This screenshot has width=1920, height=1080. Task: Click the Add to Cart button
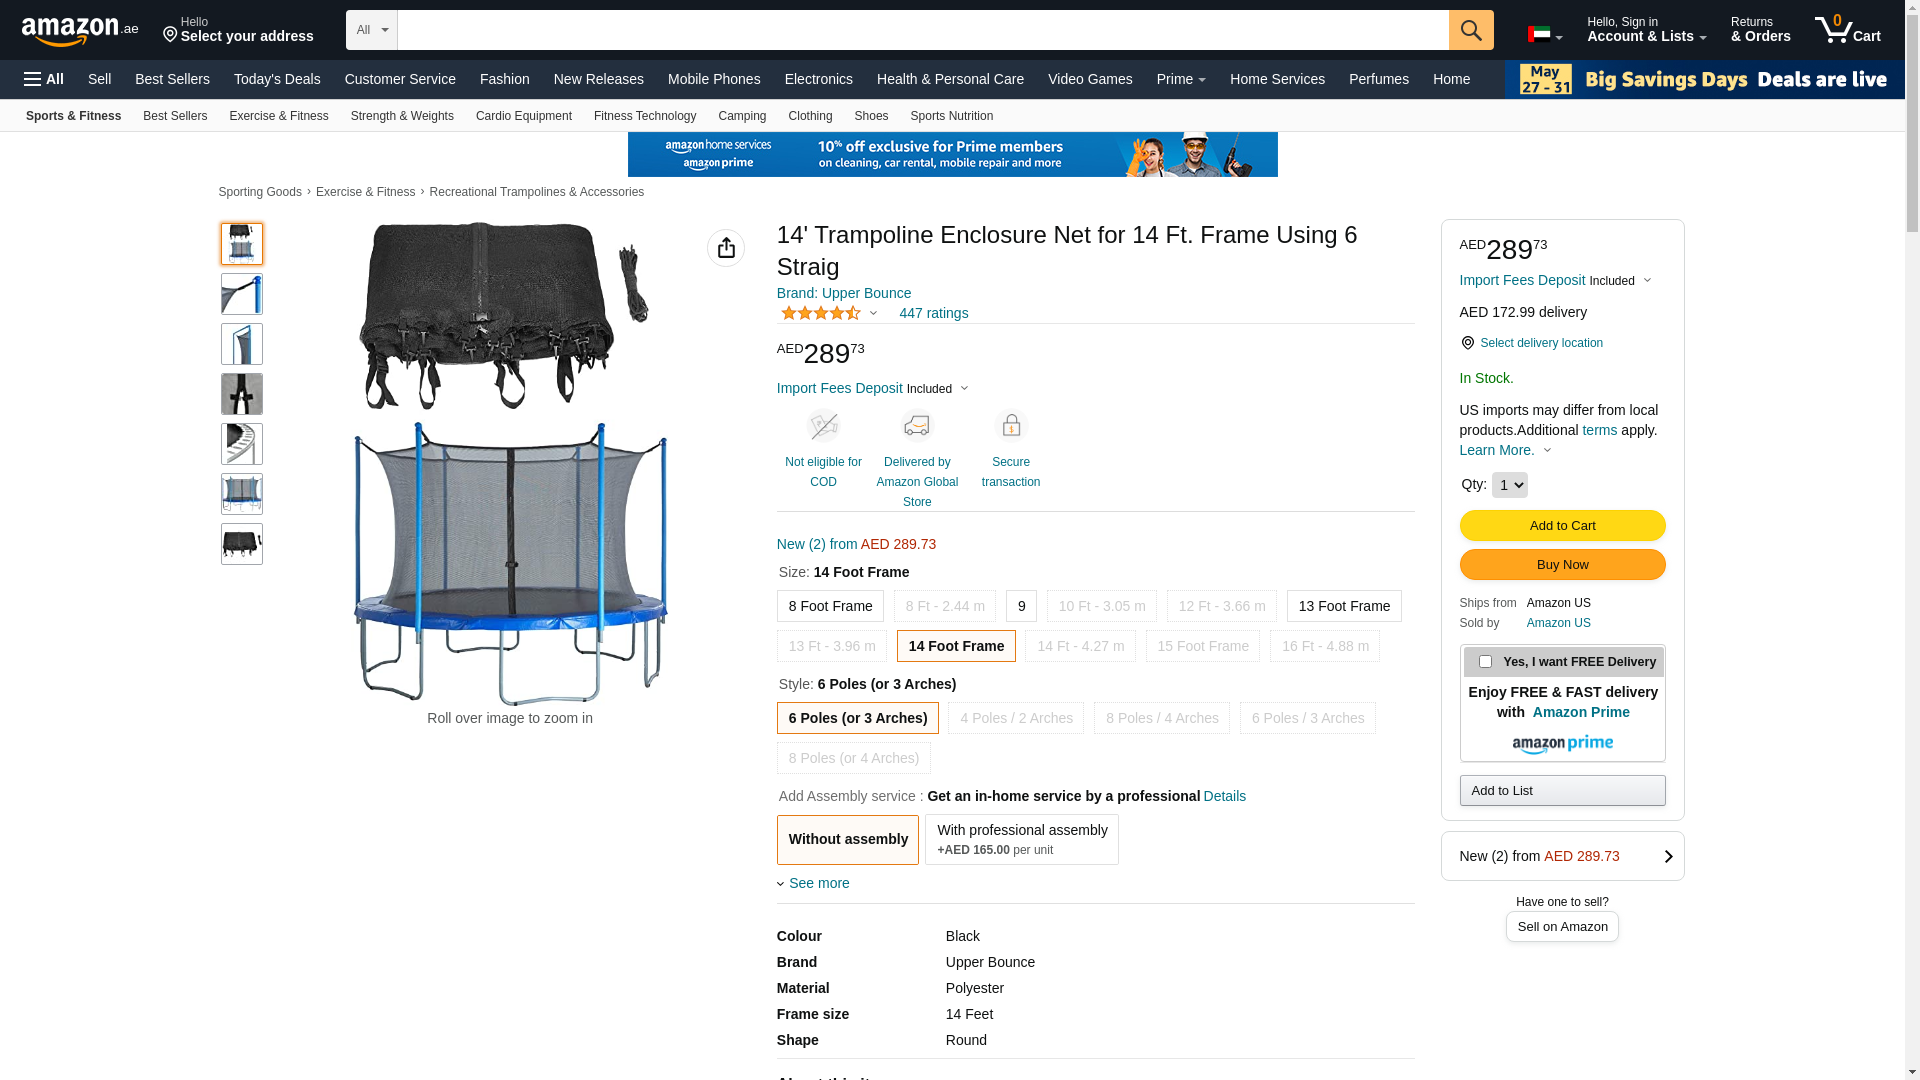(x=1562, y=526)
